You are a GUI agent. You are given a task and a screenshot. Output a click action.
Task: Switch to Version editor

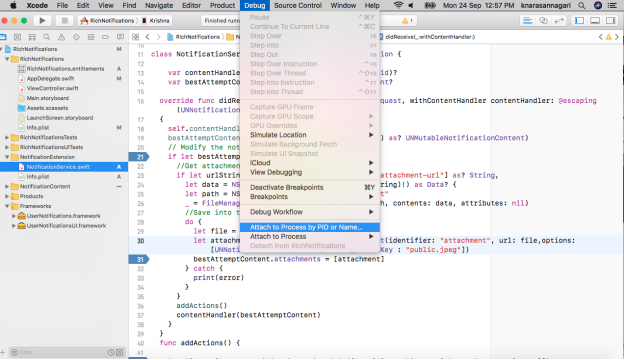(x=559, y=21)
